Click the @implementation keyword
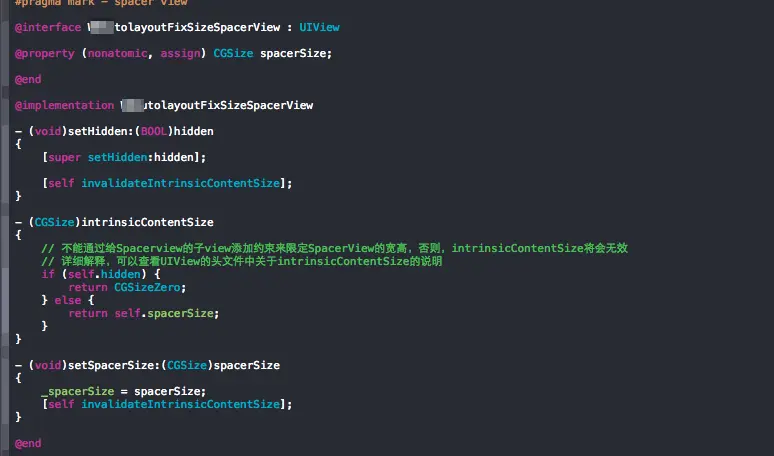Viewport: 774px width, 456px height. pos(64,106)
